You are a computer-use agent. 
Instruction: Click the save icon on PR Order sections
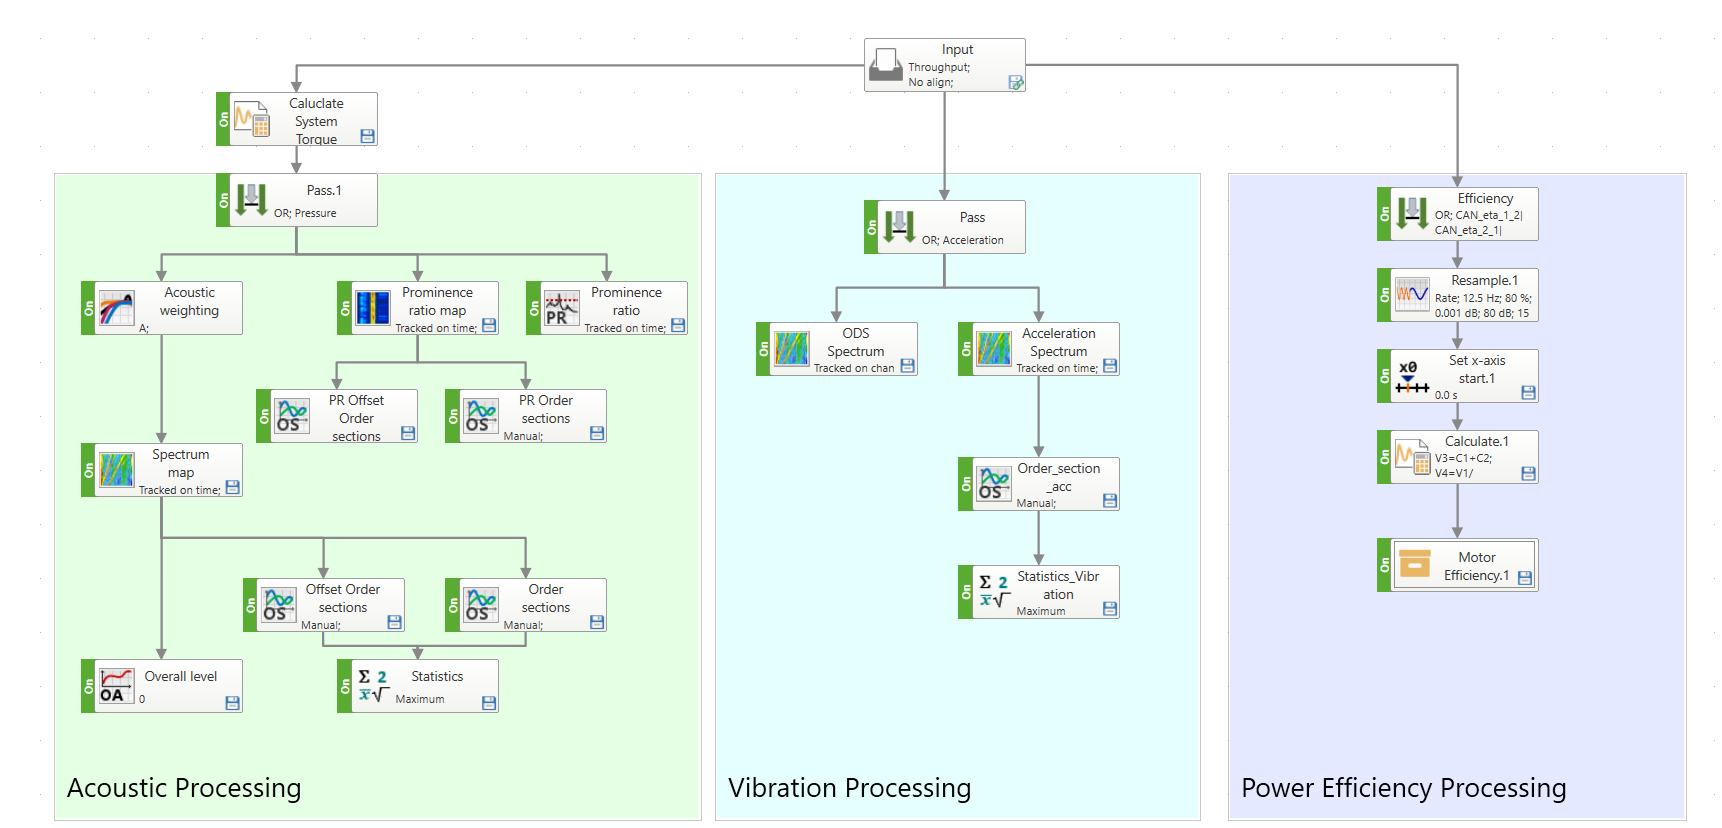(597, 433)
